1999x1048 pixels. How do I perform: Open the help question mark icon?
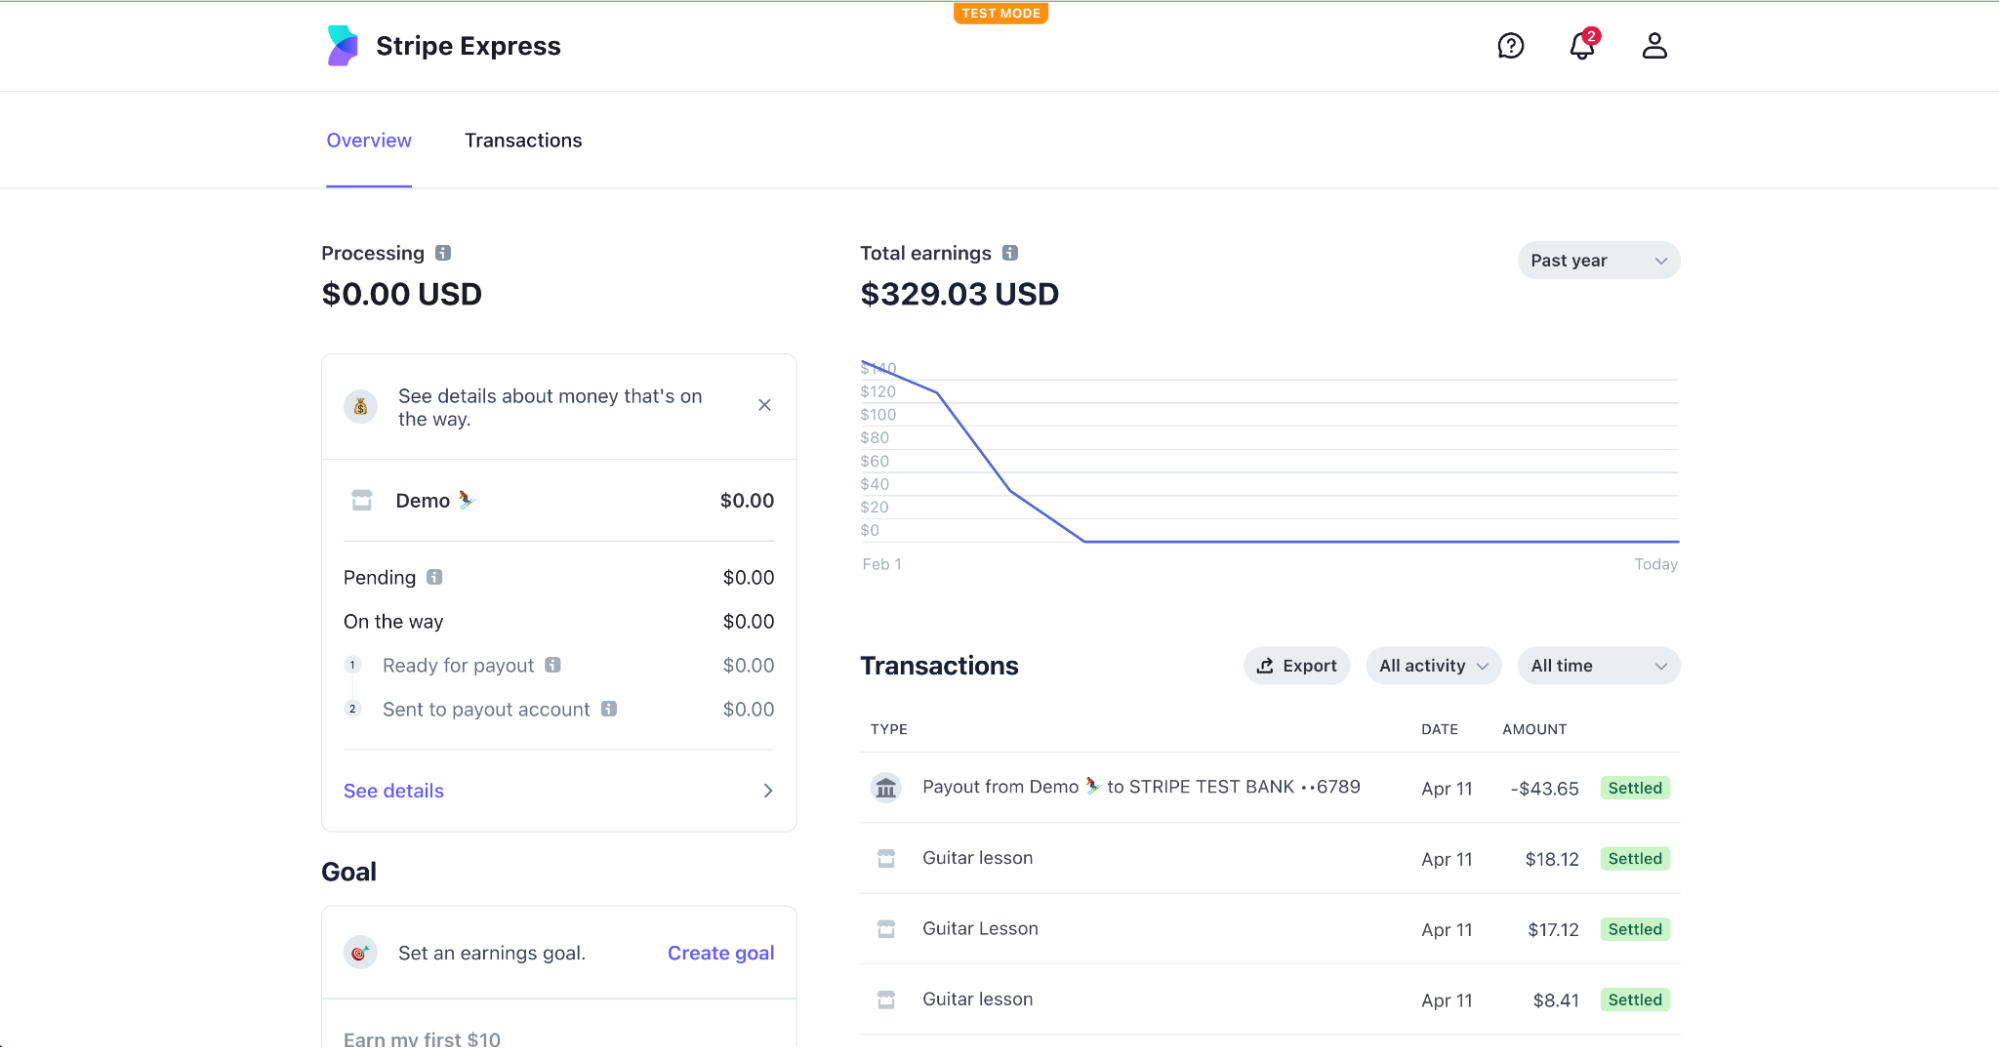1511,46
